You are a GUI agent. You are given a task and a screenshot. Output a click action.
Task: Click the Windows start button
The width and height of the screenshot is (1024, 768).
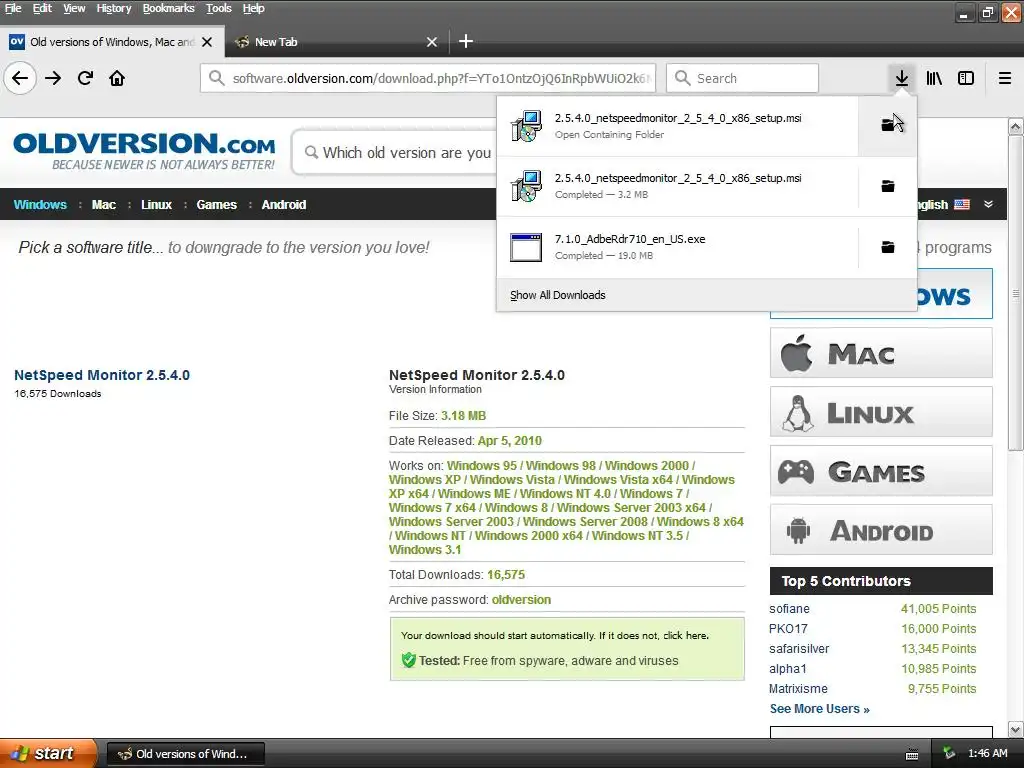47,754
